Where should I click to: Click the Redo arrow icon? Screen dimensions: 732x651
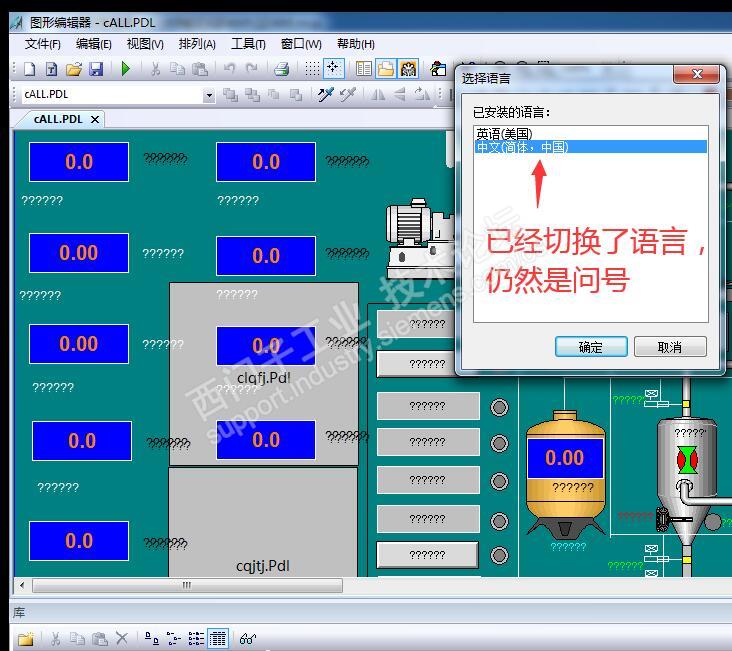pos(252,69)
